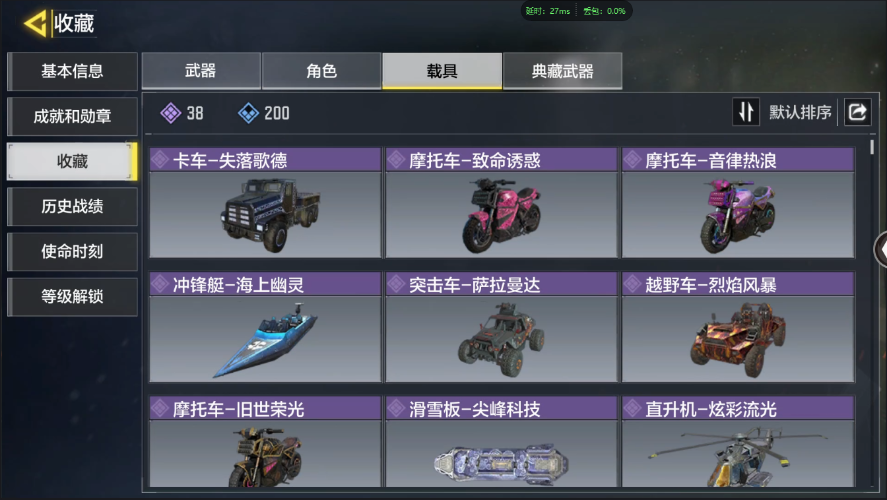The width and height of the screenshot is (887, 500).
Task: Switch to the 武器 tab
Action: [x=201, y=71]
